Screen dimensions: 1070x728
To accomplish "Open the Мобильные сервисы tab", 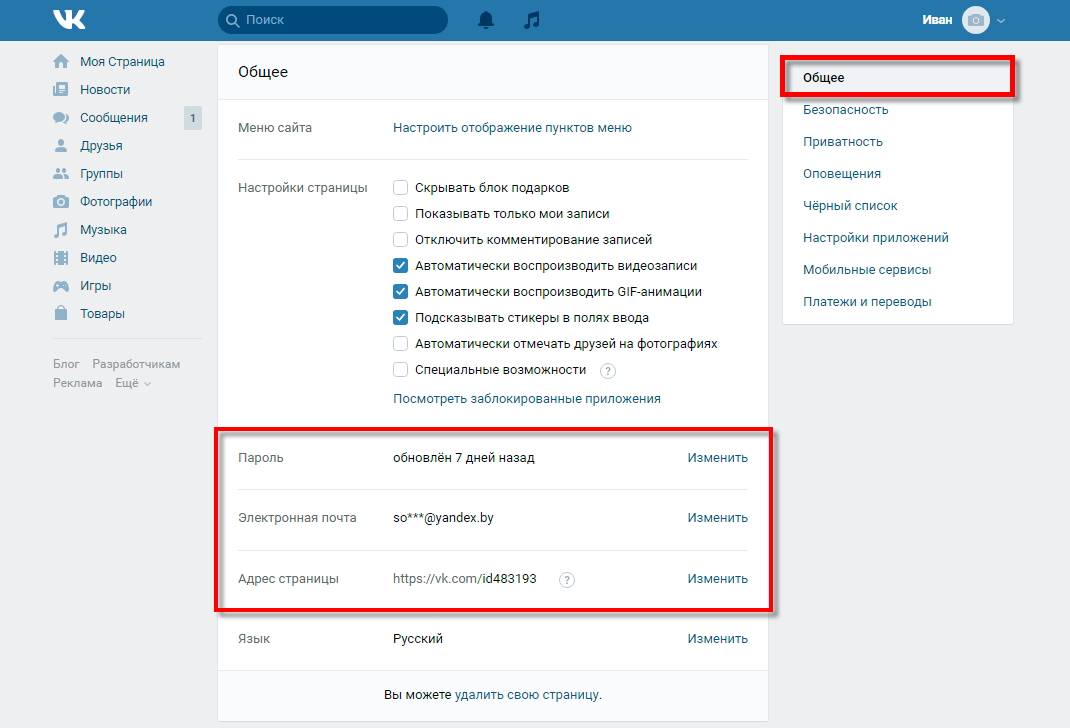I will coord(897,270).
